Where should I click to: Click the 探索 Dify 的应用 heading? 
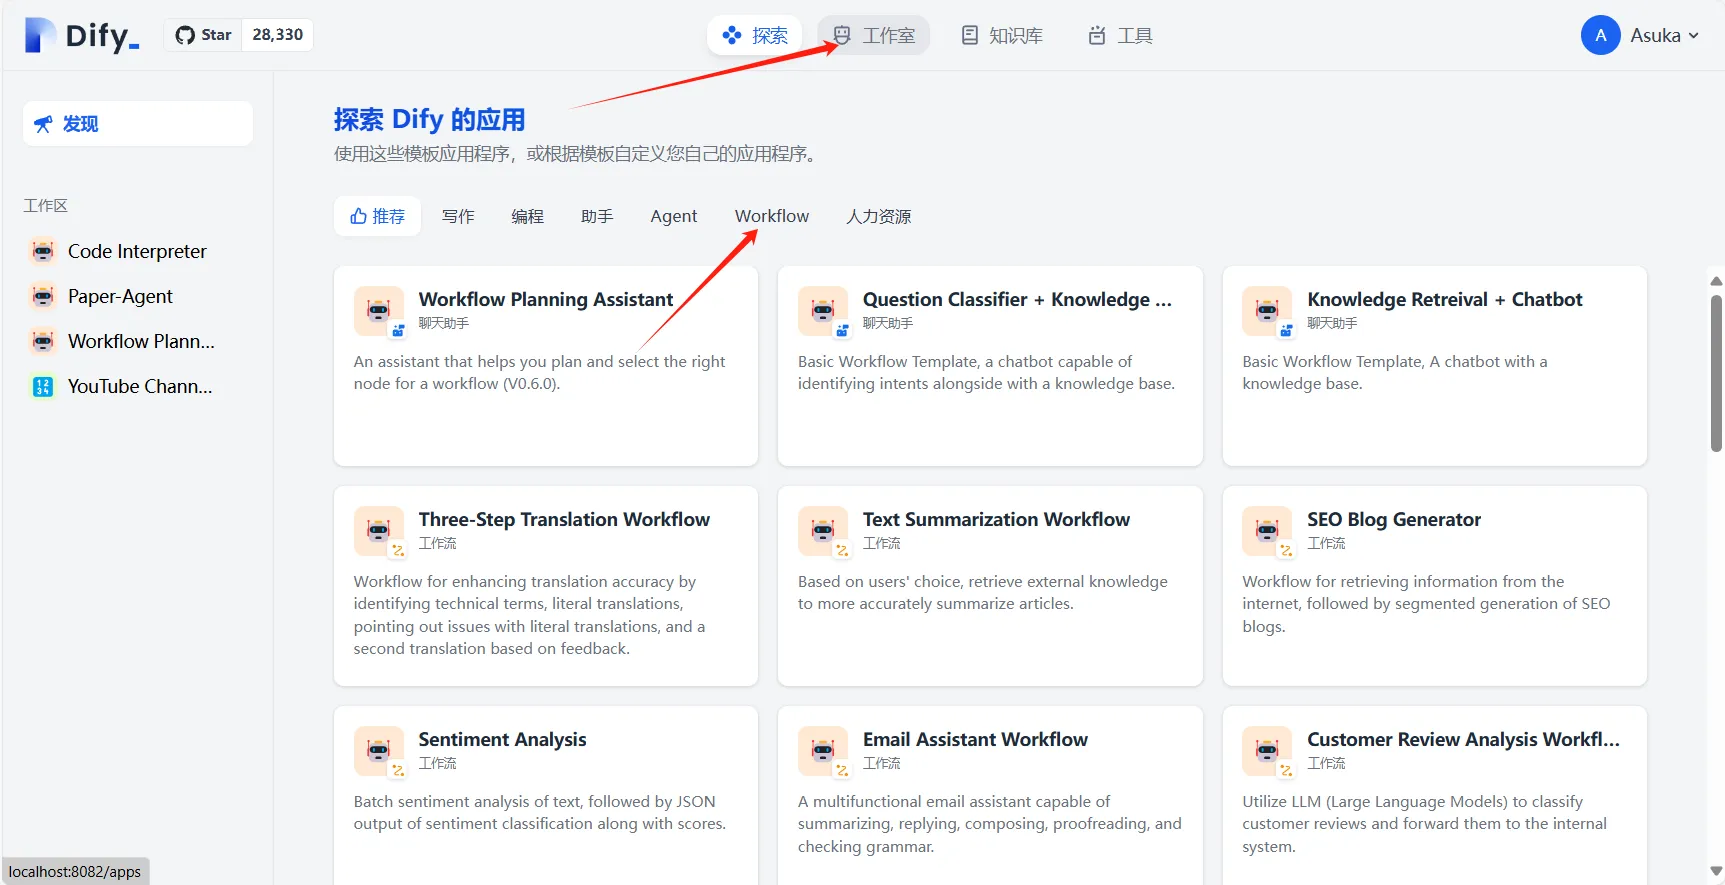430,120
